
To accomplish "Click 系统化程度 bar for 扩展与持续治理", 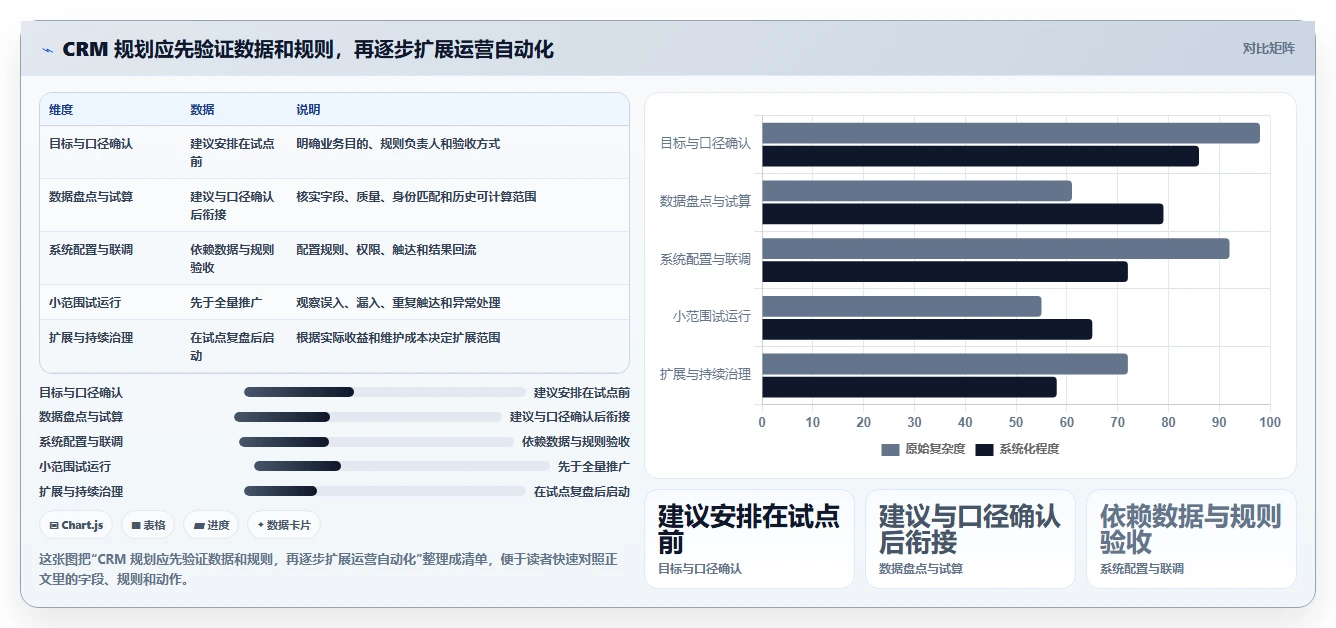I will pos(909,387).
